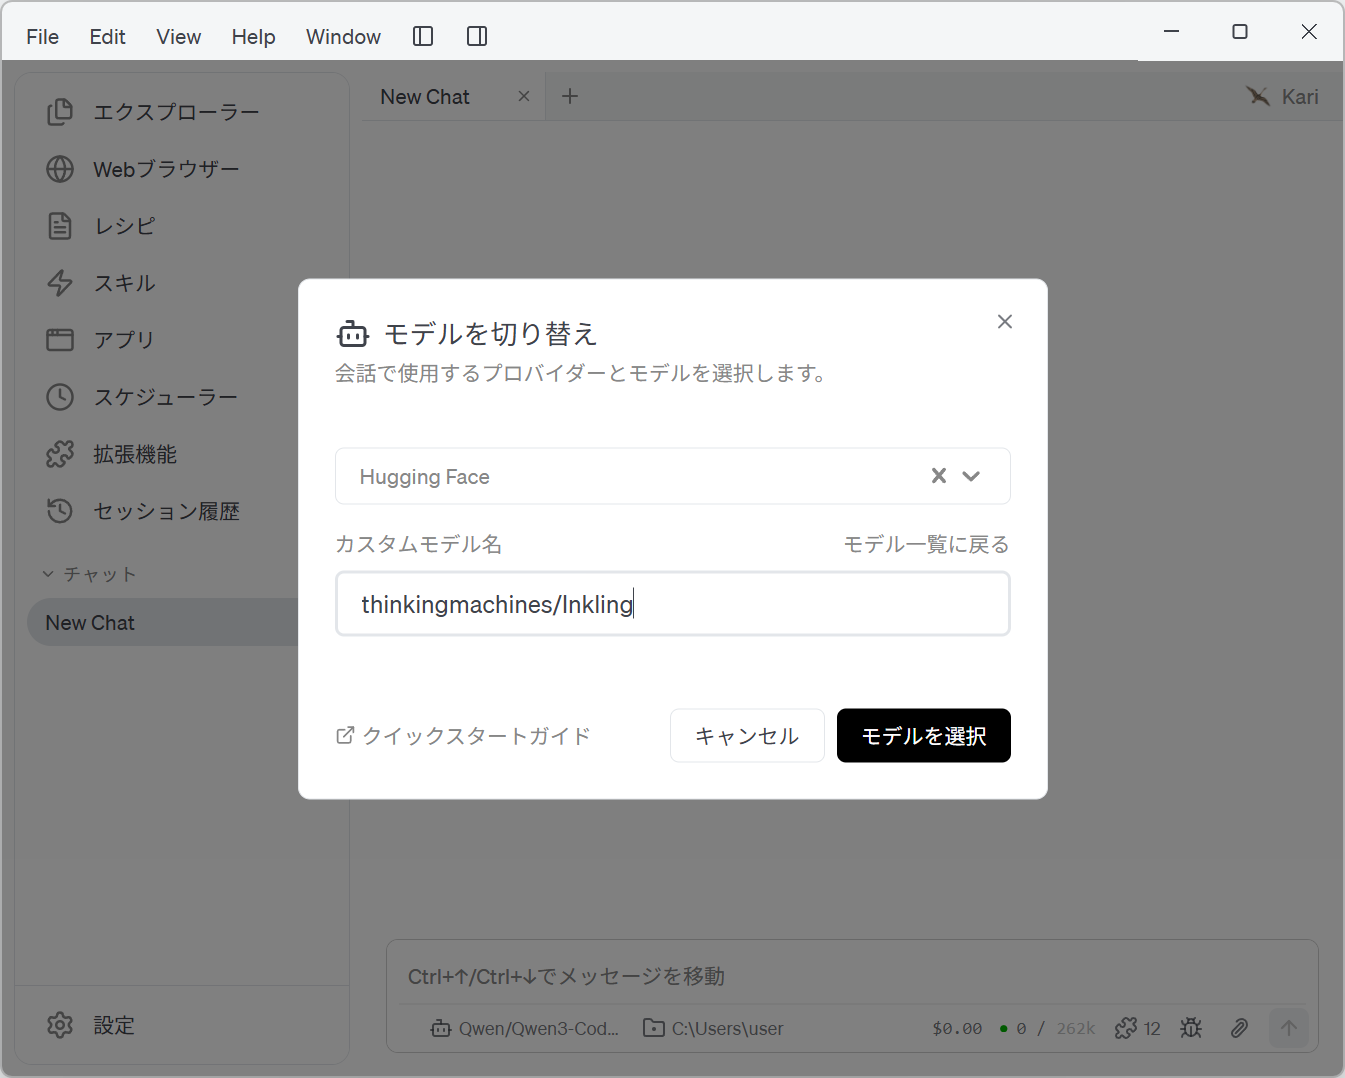
Task: Click モデル一覧に戻る link
Action: click(x=926, y=544)
